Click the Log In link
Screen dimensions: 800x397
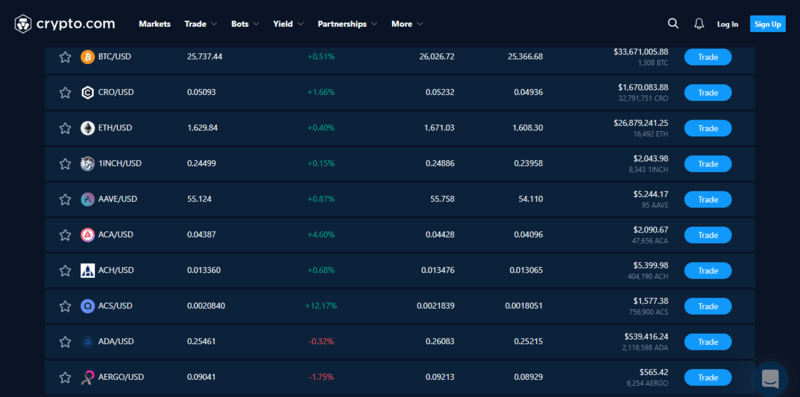(728, 24)
